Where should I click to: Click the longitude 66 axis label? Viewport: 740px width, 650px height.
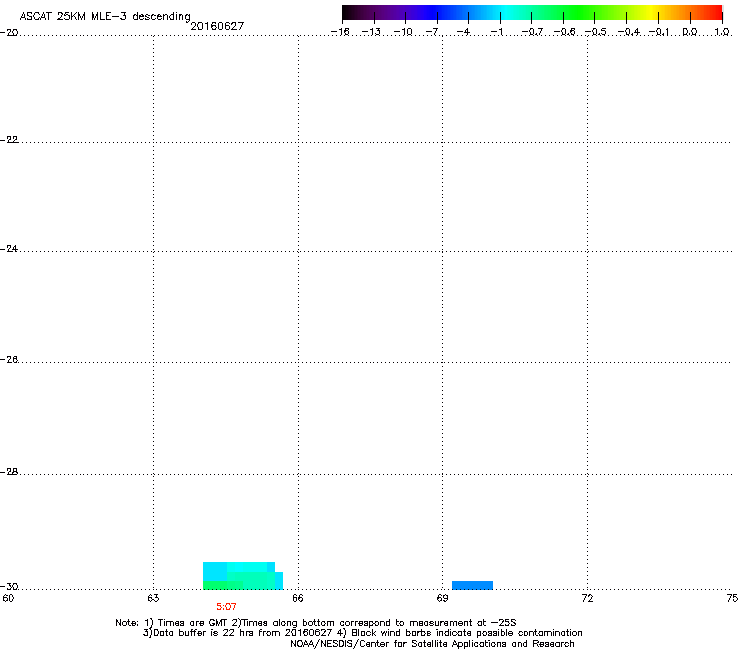(x=298, y=598)
